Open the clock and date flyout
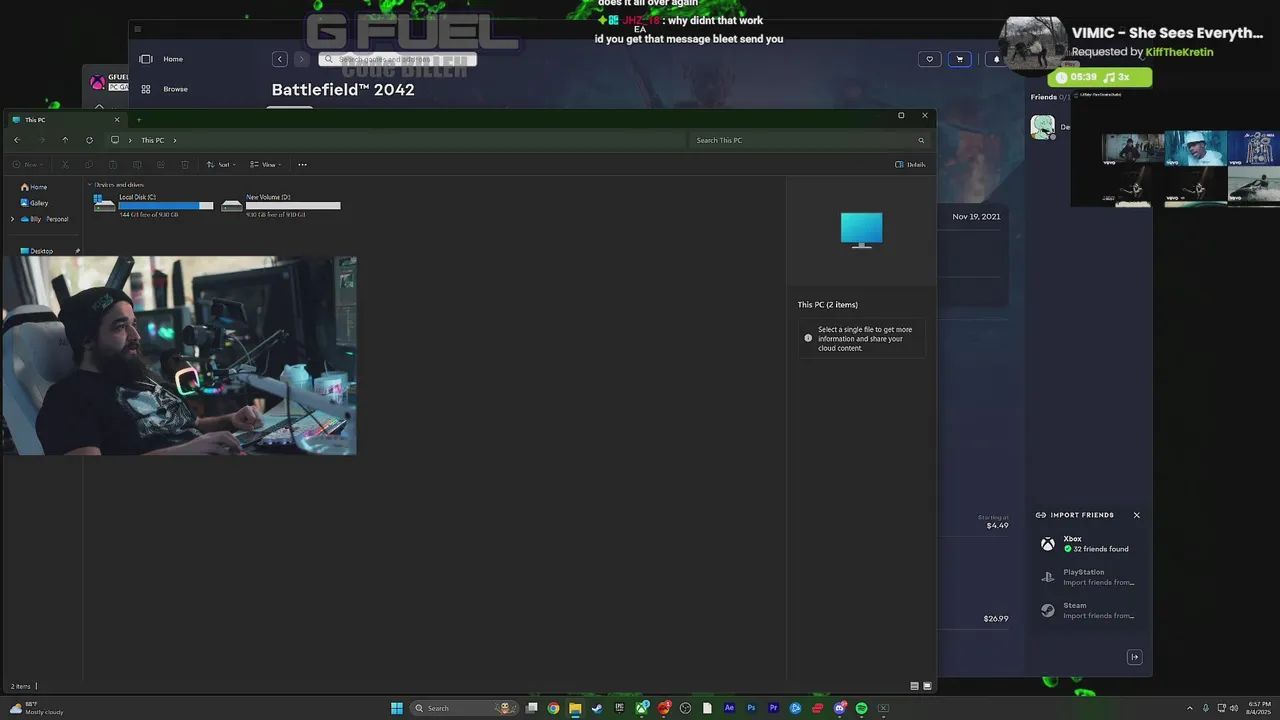The image size is (1280, 720). 1257,708
